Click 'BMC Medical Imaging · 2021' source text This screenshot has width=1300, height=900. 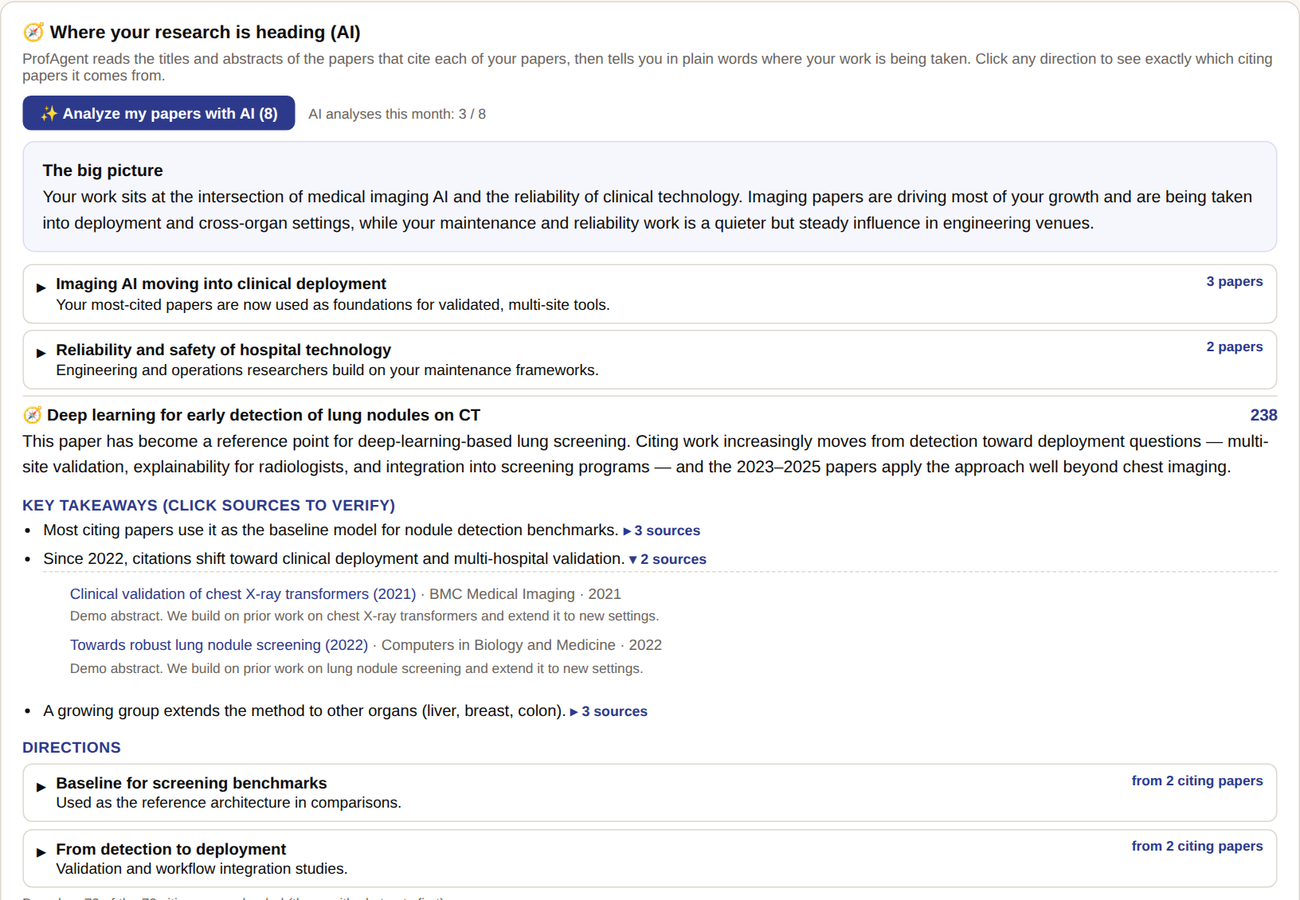pos(525,594)
